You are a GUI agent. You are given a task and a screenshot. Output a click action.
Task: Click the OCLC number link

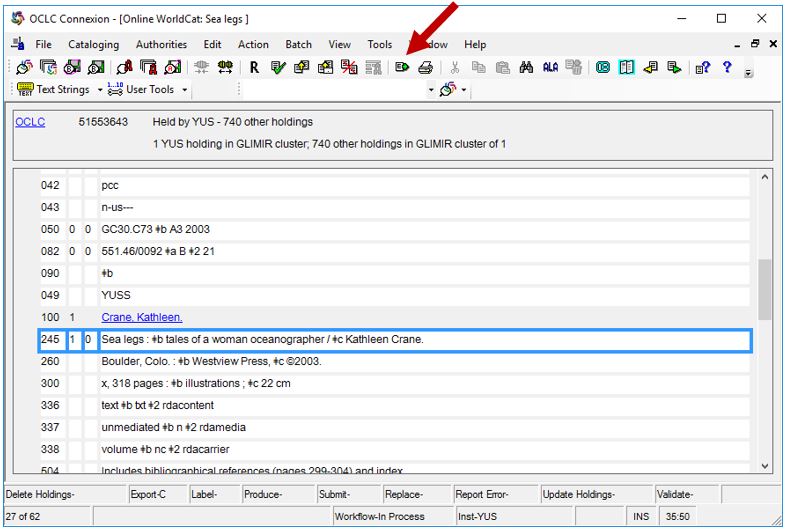[30, 122]
